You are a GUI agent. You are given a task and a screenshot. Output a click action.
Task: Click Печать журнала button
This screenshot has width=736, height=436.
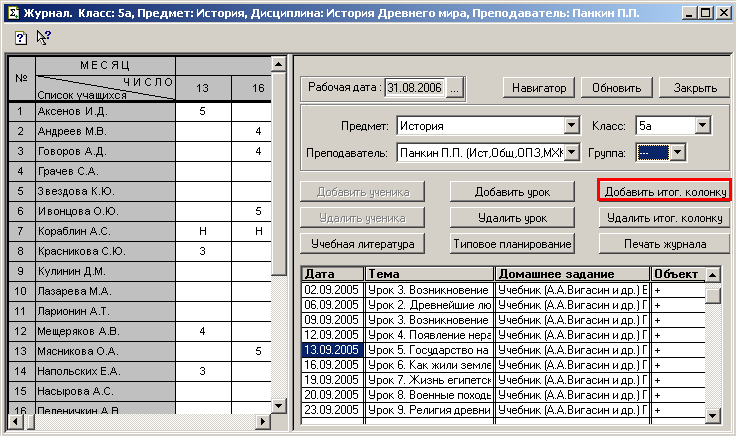click(664, 243)
